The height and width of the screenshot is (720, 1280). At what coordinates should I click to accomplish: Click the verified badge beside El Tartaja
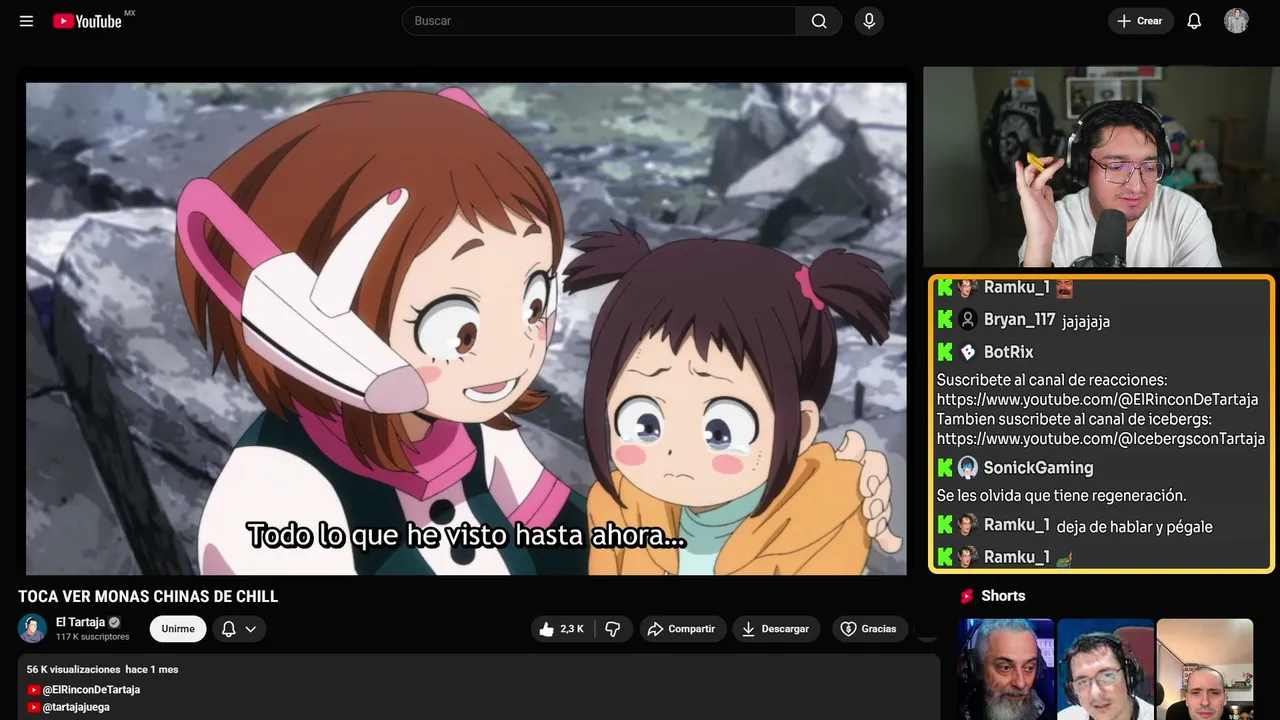[x=114, y=622]
